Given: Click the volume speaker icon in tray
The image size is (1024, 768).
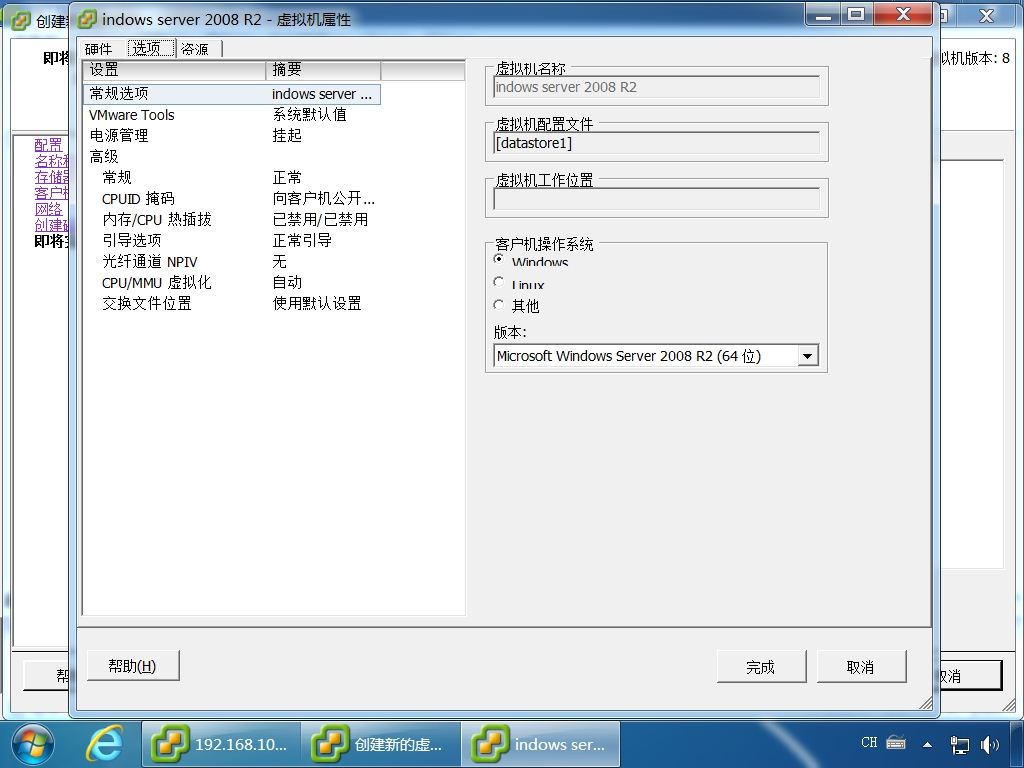Looking at the screenshot, I should [989, 744].
